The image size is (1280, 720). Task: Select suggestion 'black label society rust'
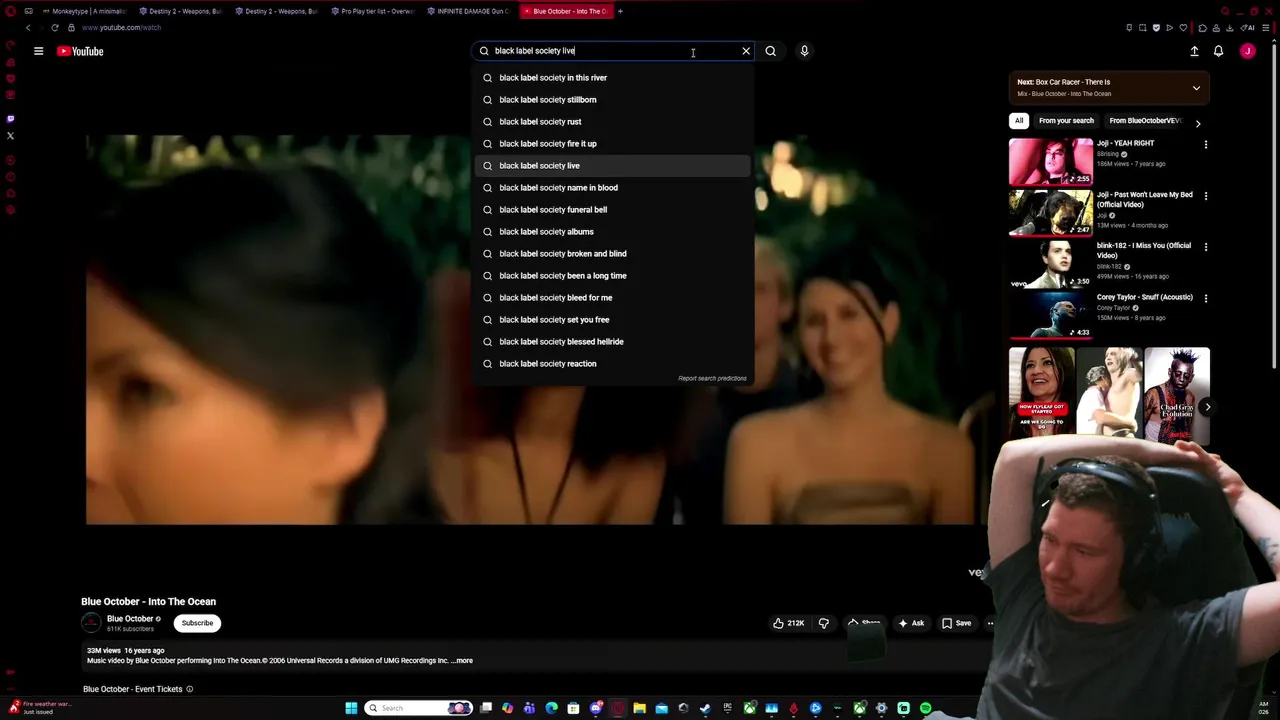click(613, 122)
